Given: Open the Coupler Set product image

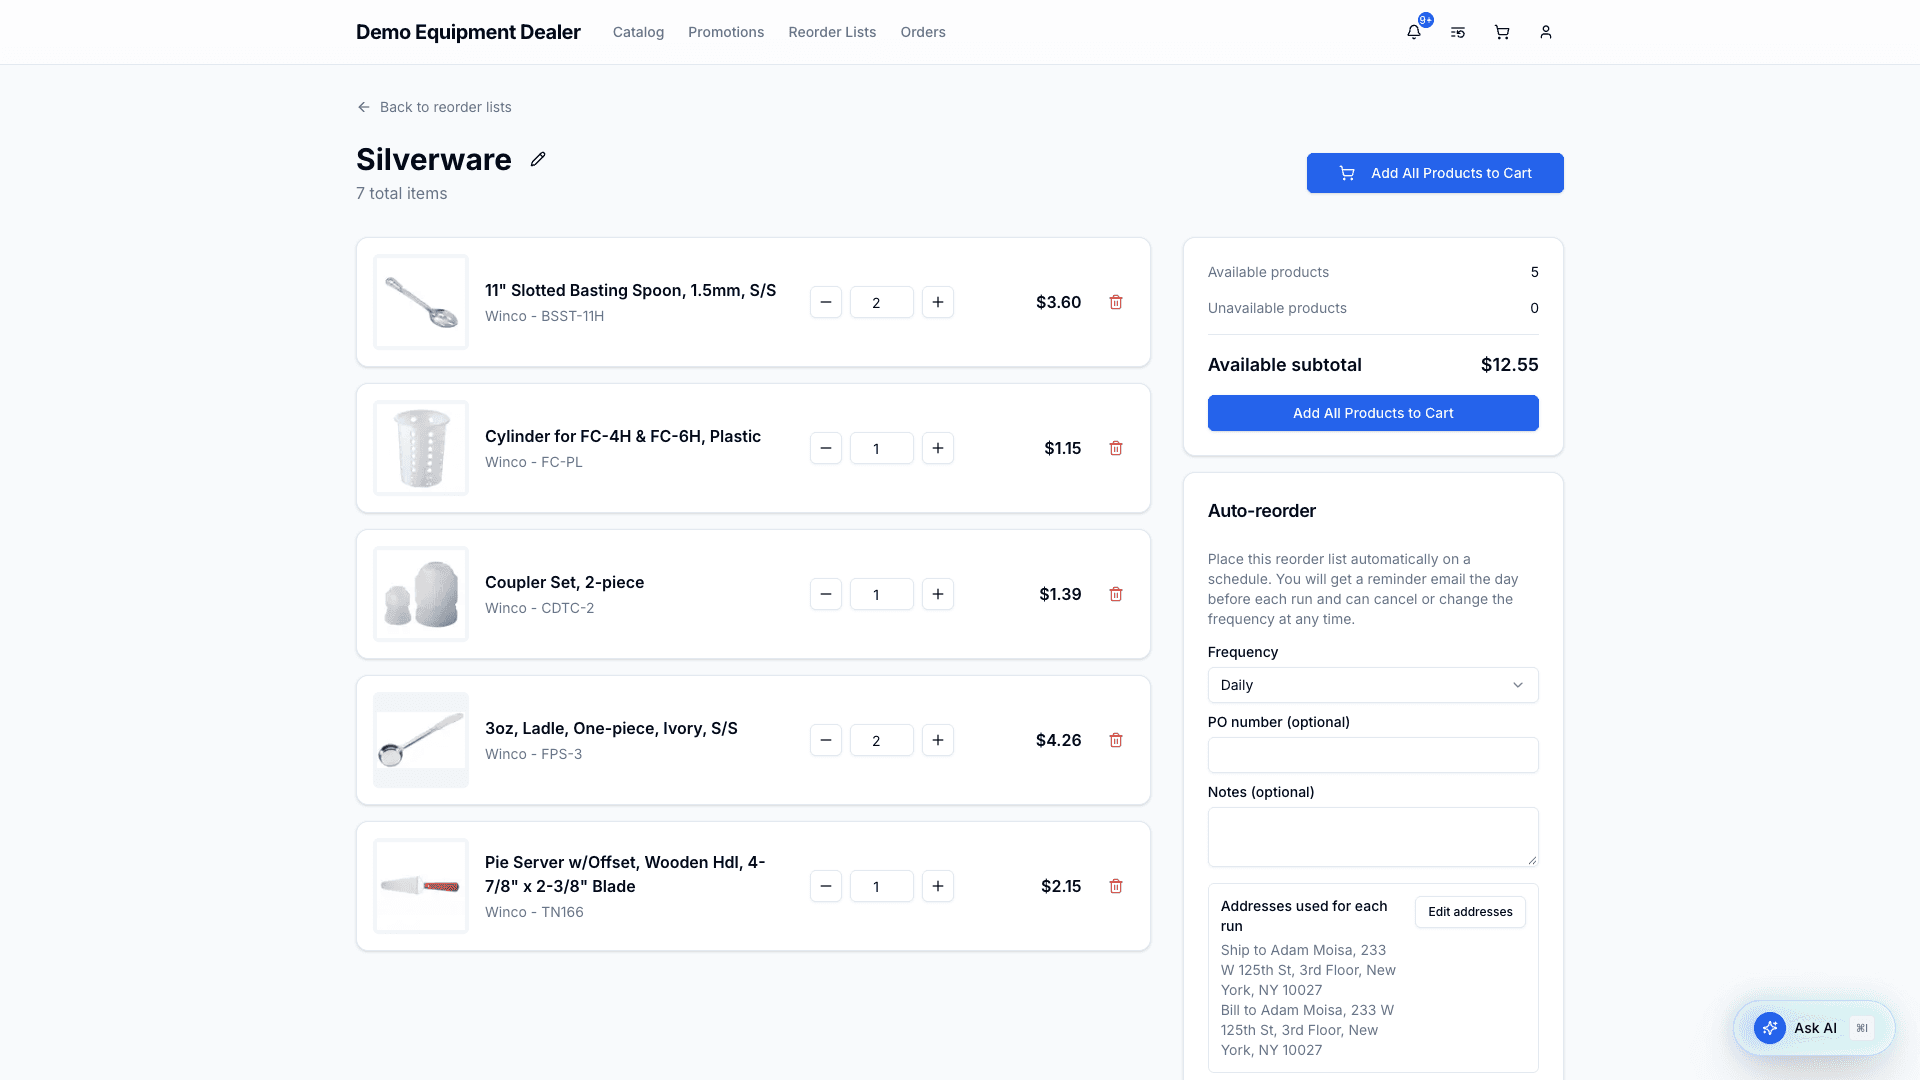Looking at the screenshot, I should (421, 594).
